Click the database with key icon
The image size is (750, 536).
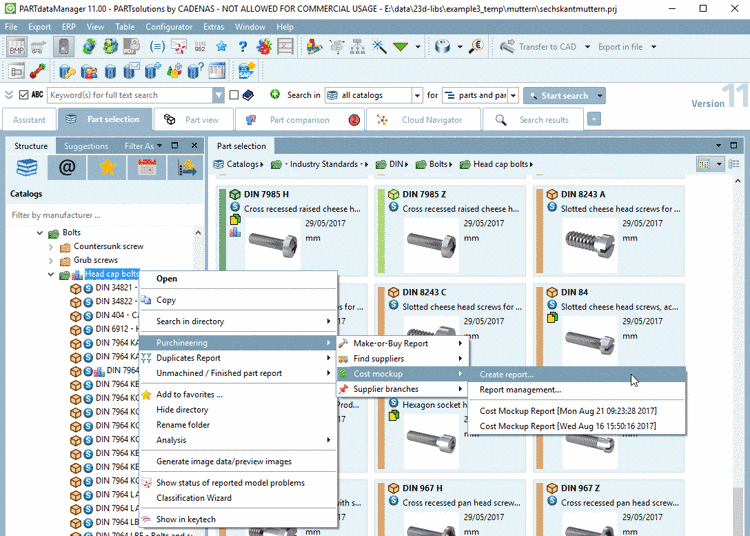(x=67, y=71)
